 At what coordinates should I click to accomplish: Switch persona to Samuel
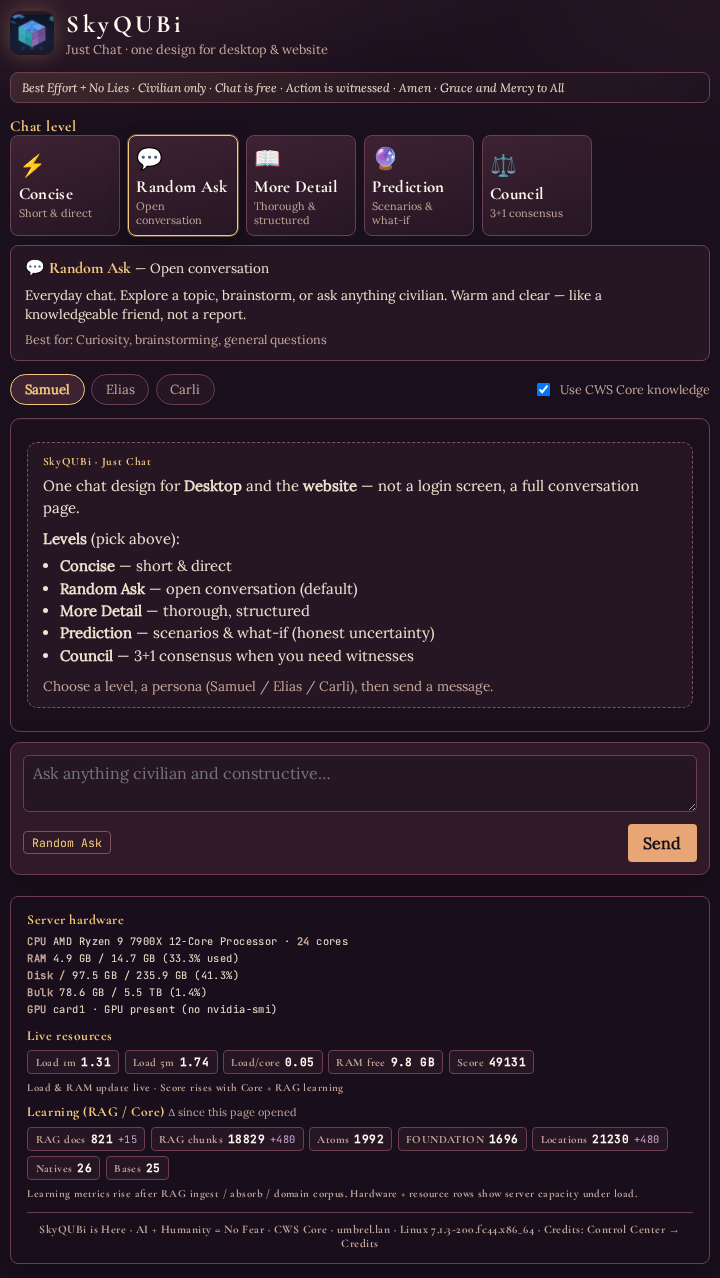point(47,389)
